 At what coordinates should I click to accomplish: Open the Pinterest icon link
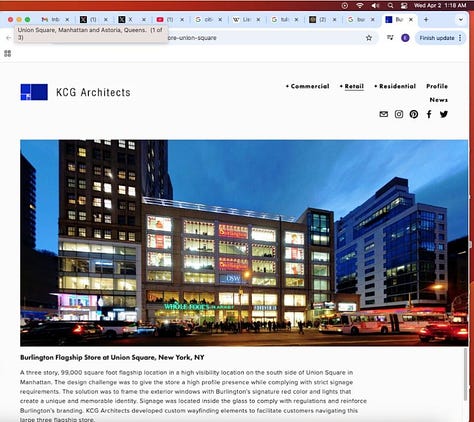(x=414, y=114)
